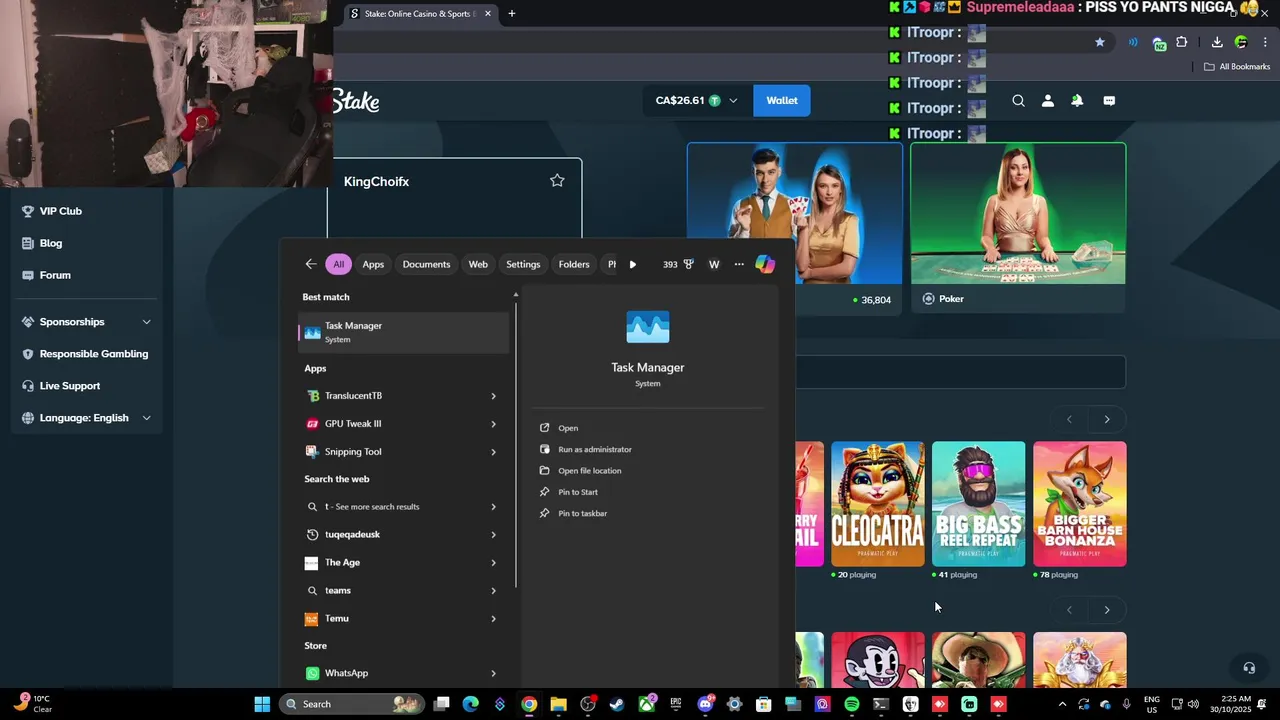Click the W account icon in search panel
The image size is (1280, 720).
pos(714,264)
